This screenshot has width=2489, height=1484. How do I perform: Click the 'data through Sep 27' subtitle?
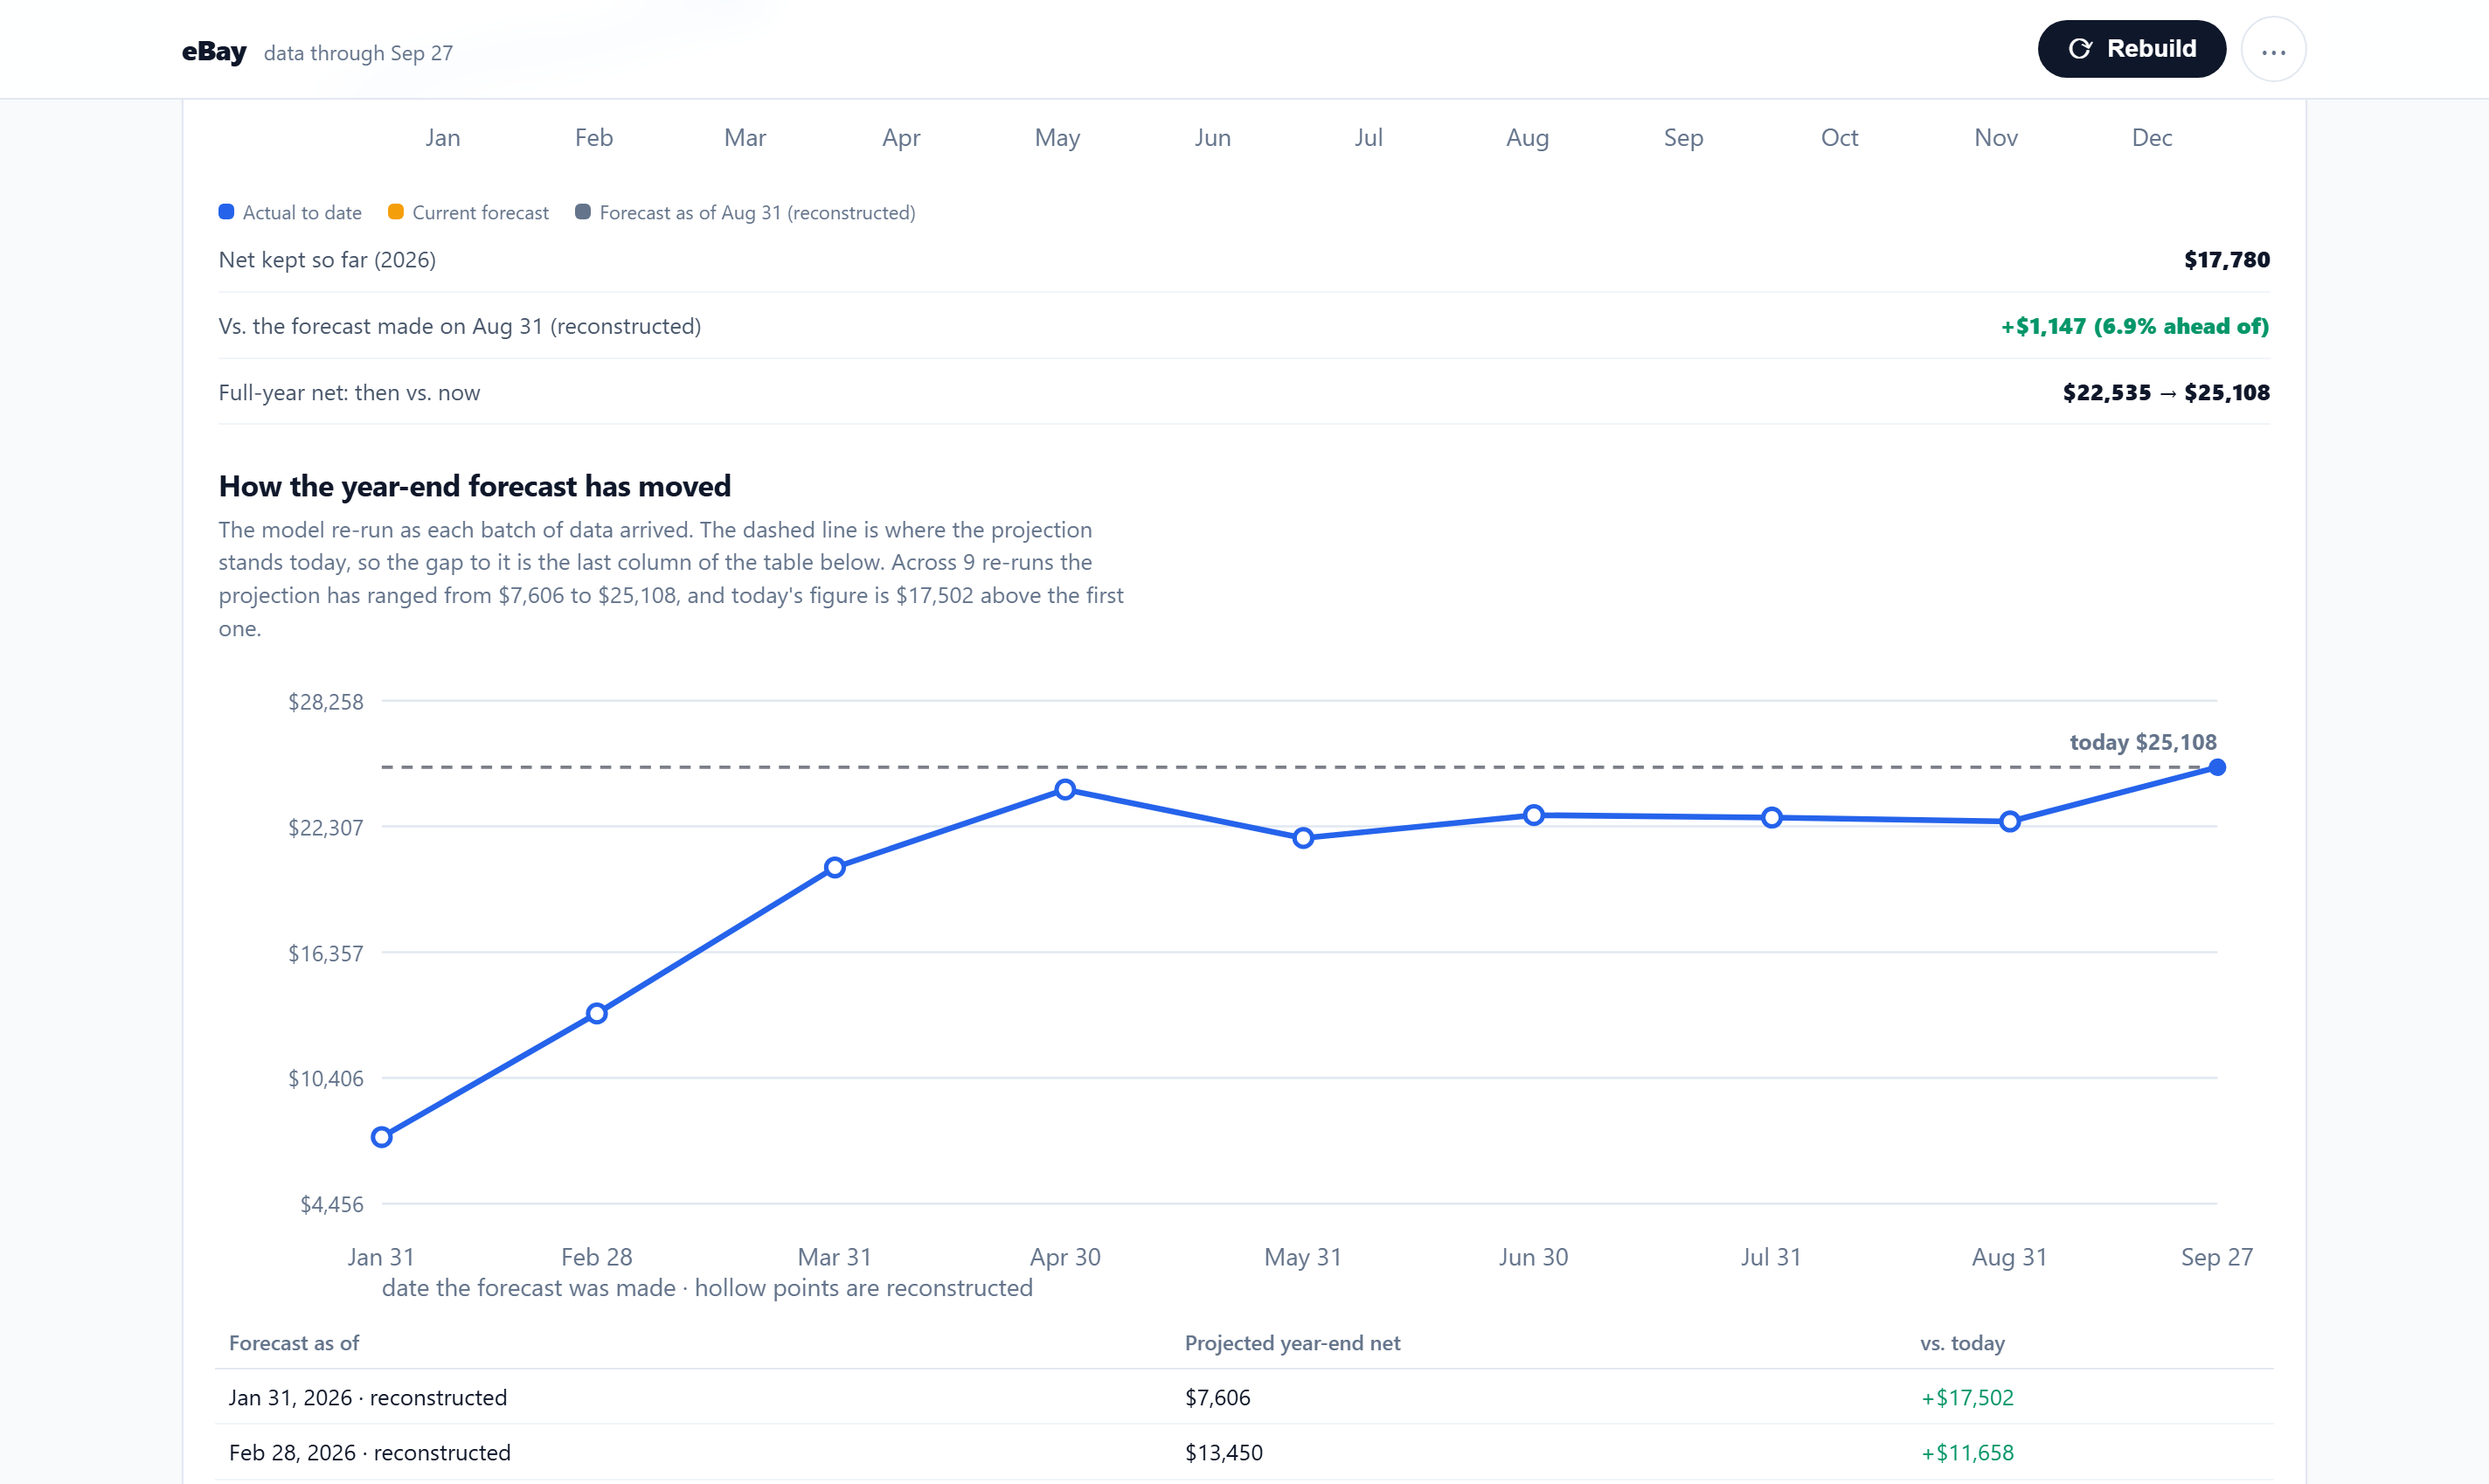tap(358, 53)
